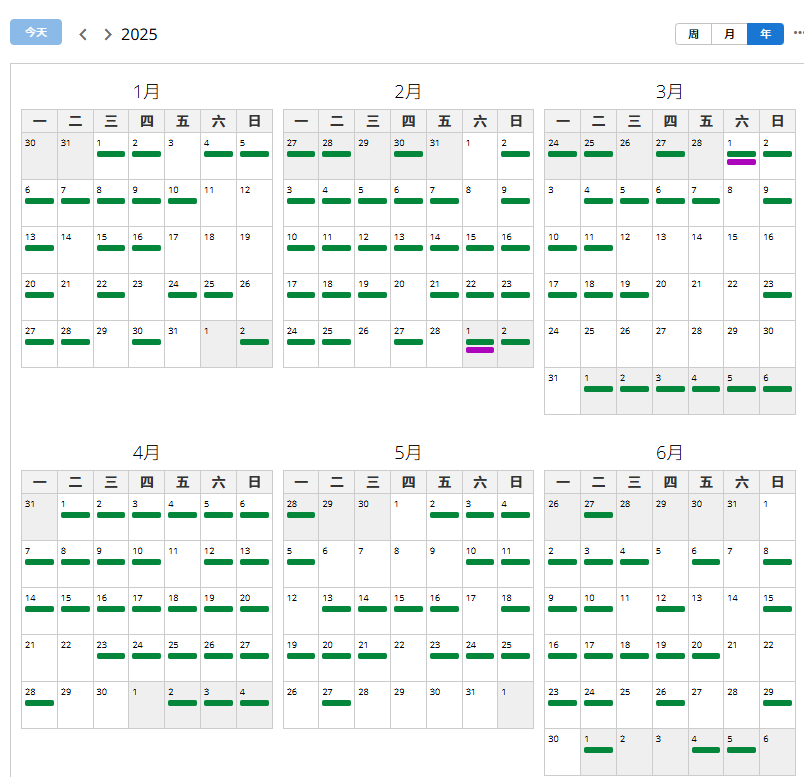
Task: Open the 6月 month title
Action: pyautogui.click(x=670, y=452)
